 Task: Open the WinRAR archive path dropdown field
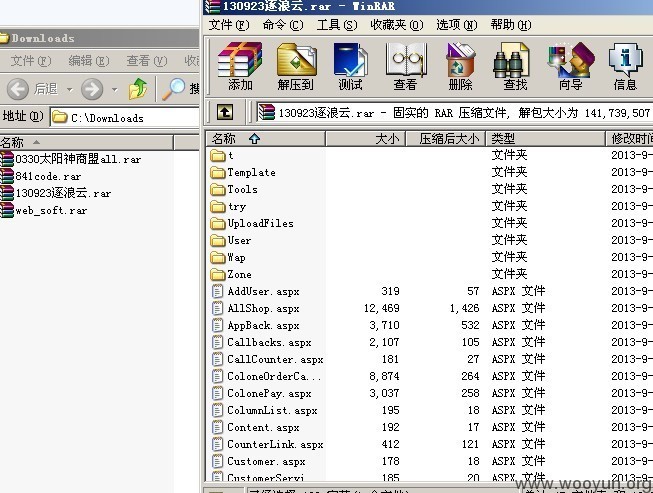click(454, 112)
